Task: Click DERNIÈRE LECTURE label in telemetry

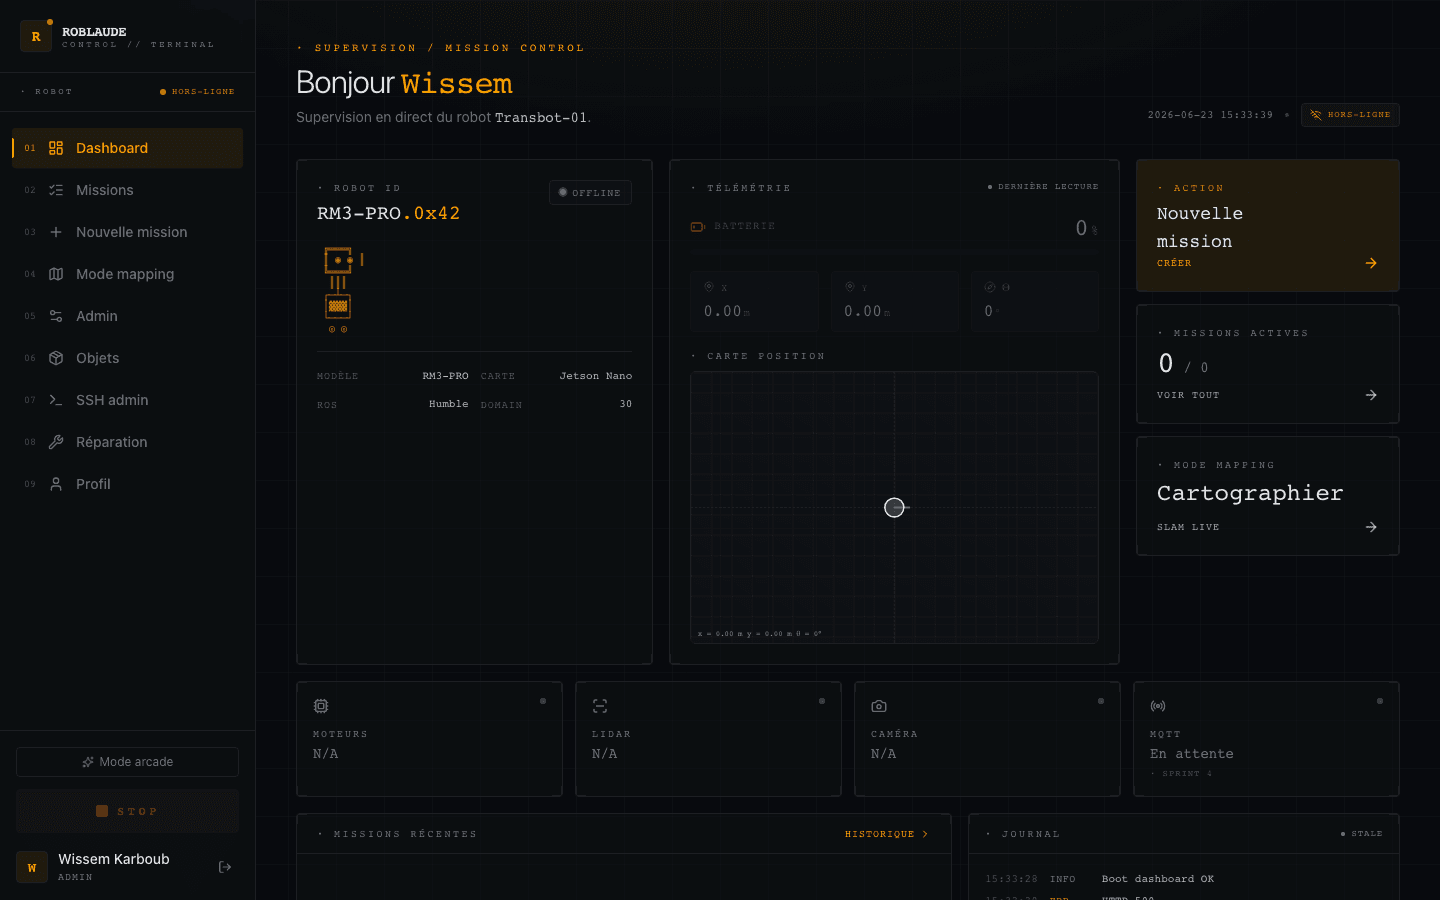Action: tap(1043, 187)
